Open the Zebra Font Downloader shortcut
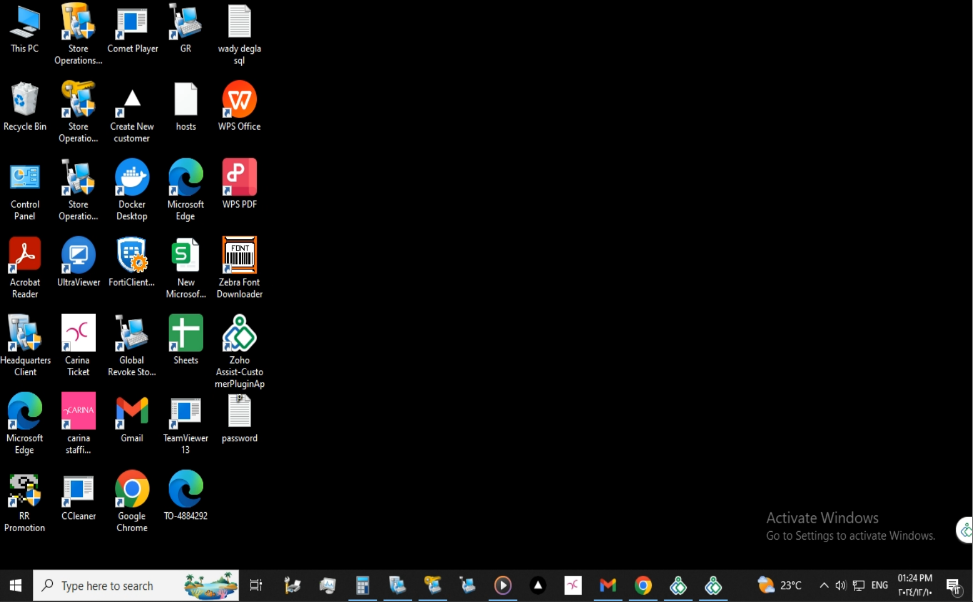 pyautogui.click(x=240, y=268)
